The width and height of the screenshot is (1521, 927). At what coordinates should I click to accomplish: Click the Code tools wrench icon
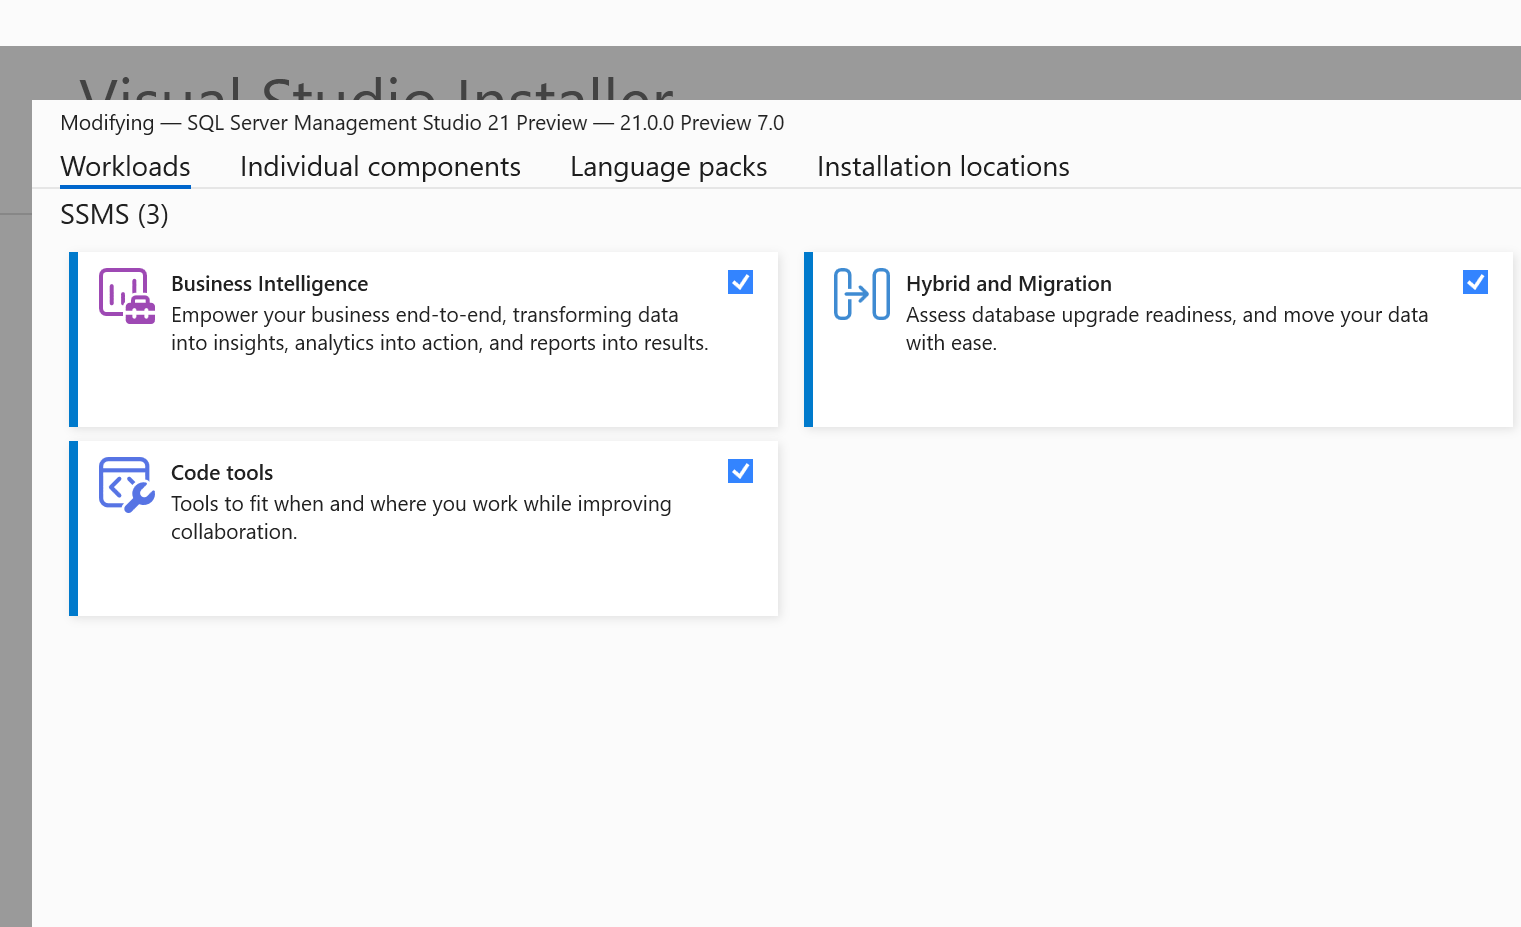[126, 484]
